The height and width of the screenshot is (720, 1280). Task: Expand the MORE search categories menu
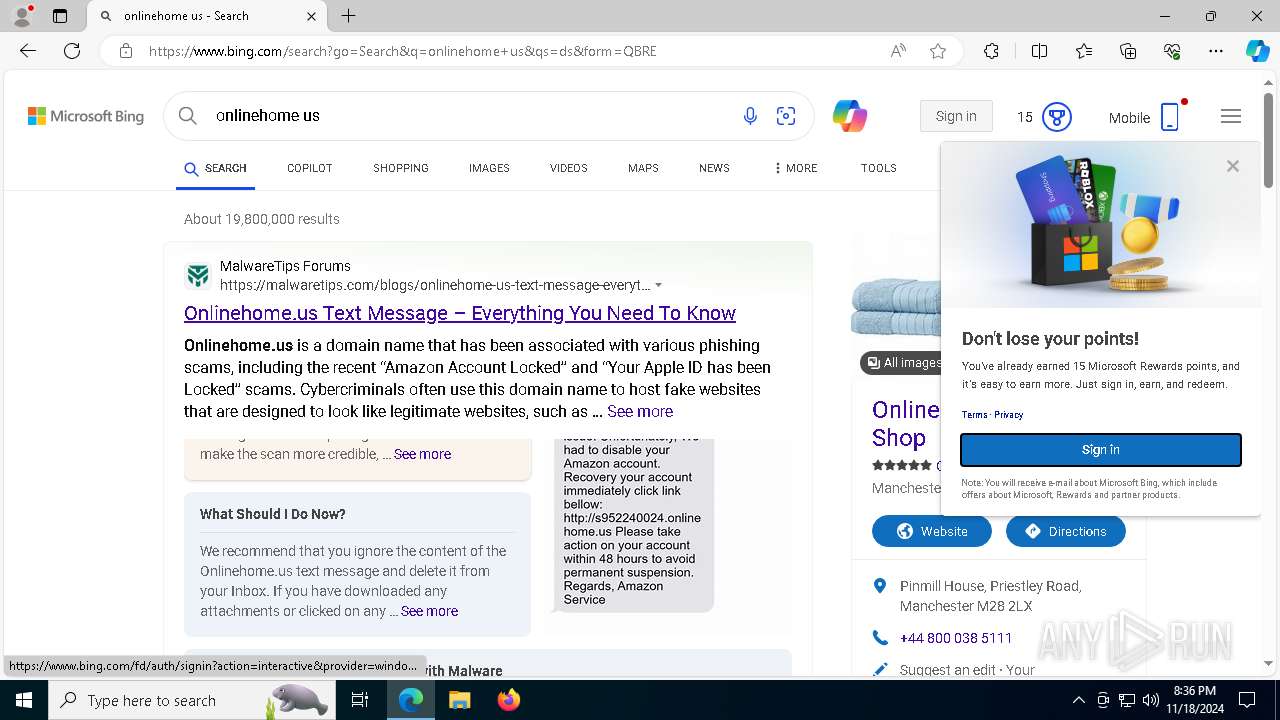pos(796,168)
